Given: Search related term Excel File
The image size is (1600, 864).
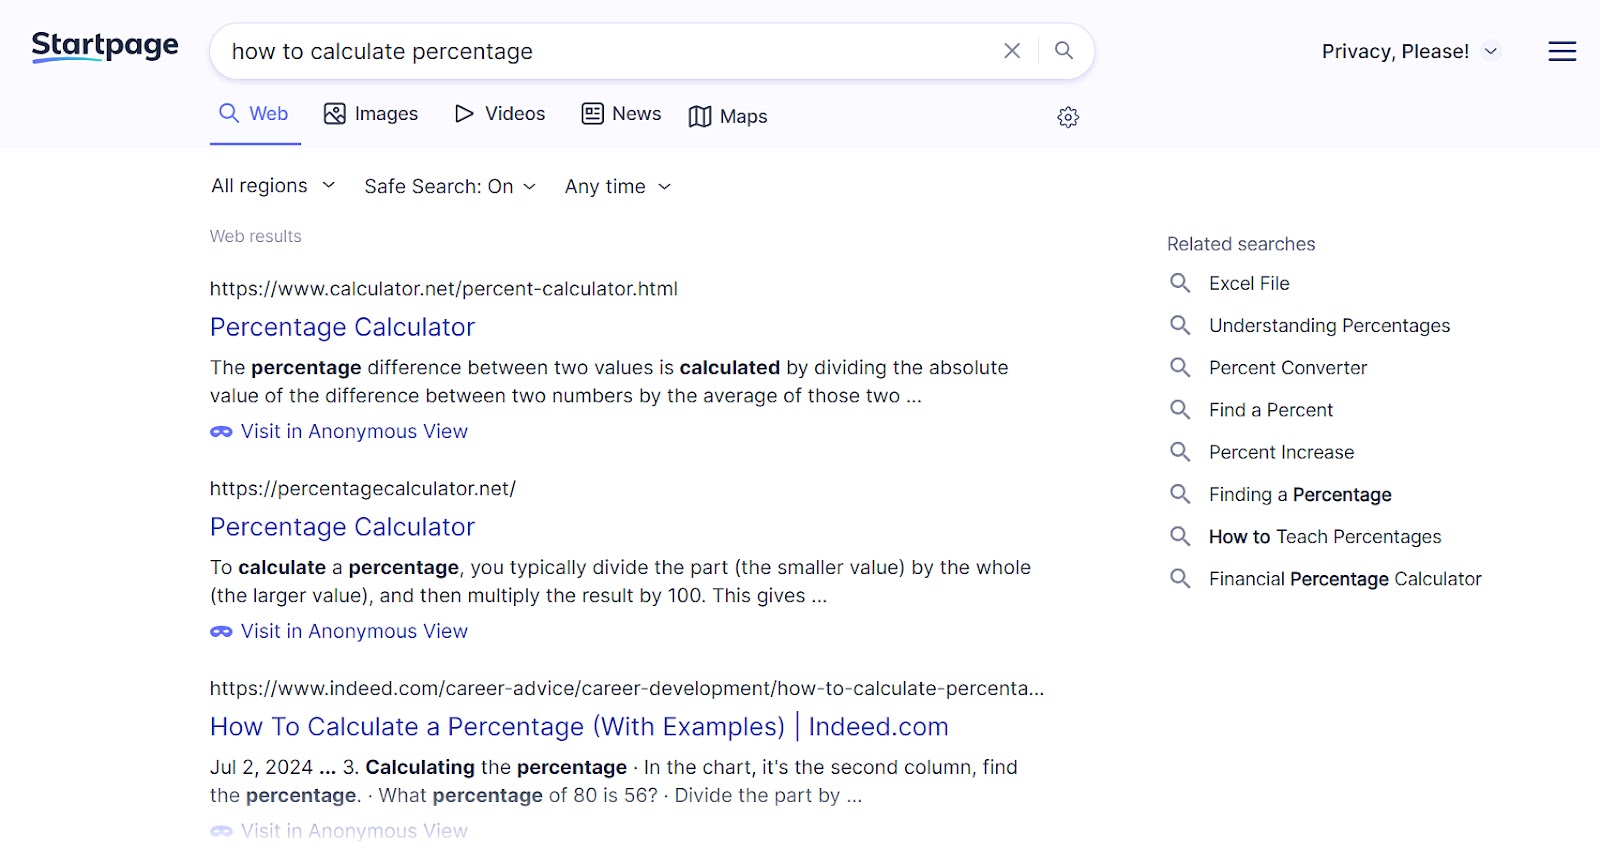Looking at the screenshot, I should 1249,284.
